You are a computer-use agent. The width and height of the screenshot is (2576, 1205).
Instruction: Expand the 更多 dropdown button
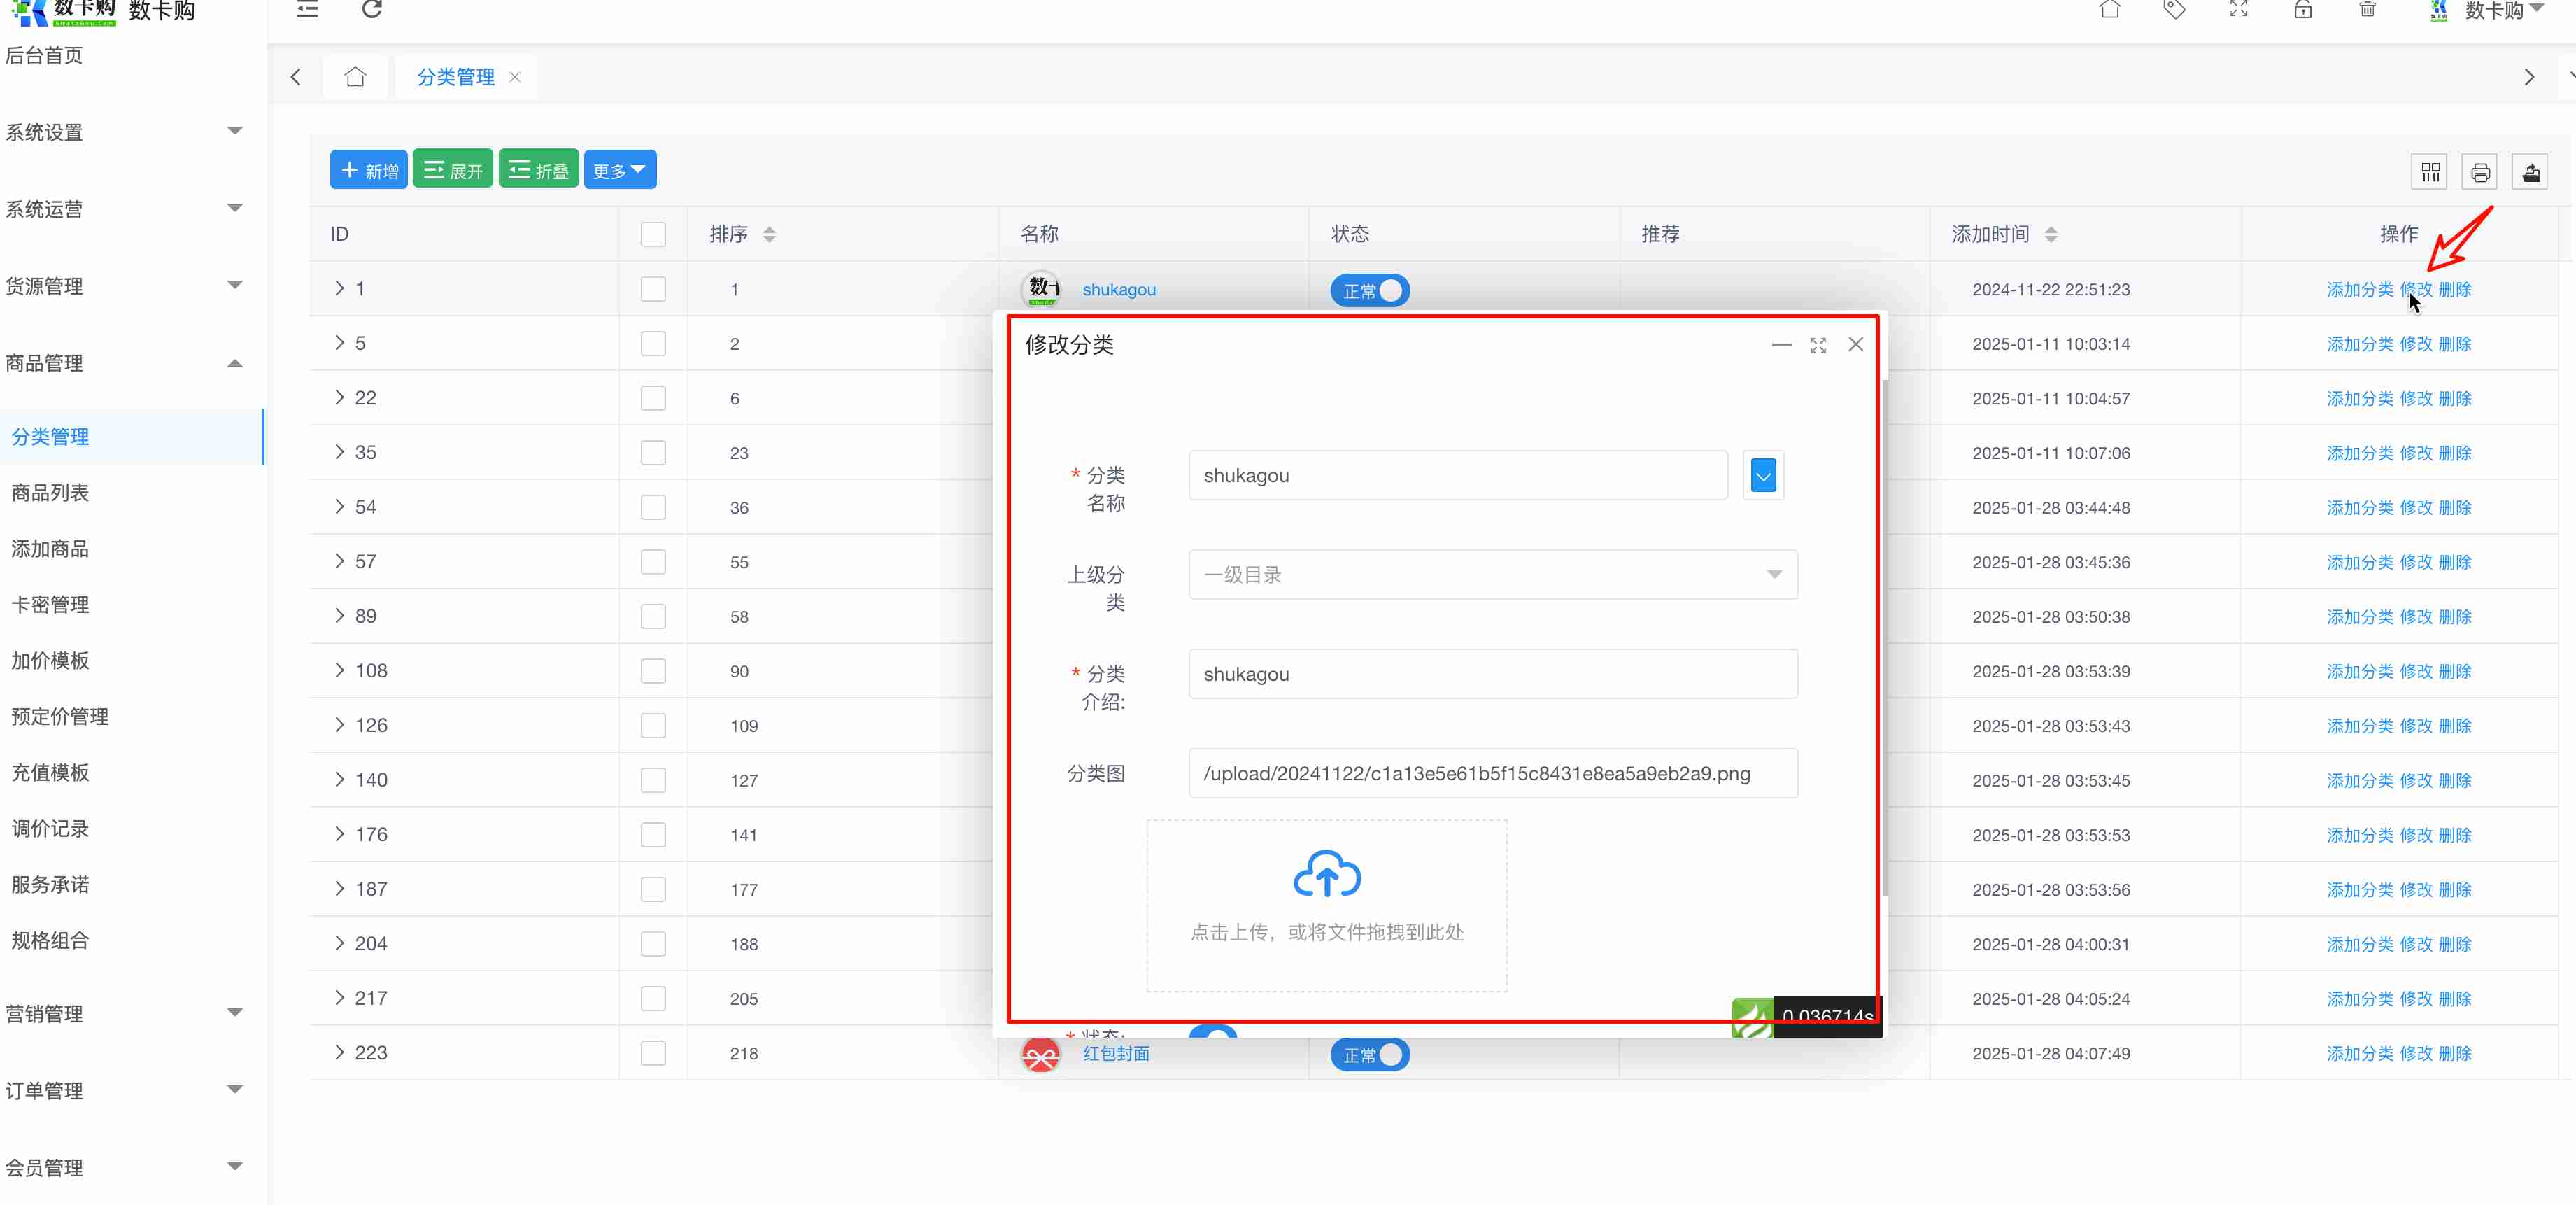(619, 170)
